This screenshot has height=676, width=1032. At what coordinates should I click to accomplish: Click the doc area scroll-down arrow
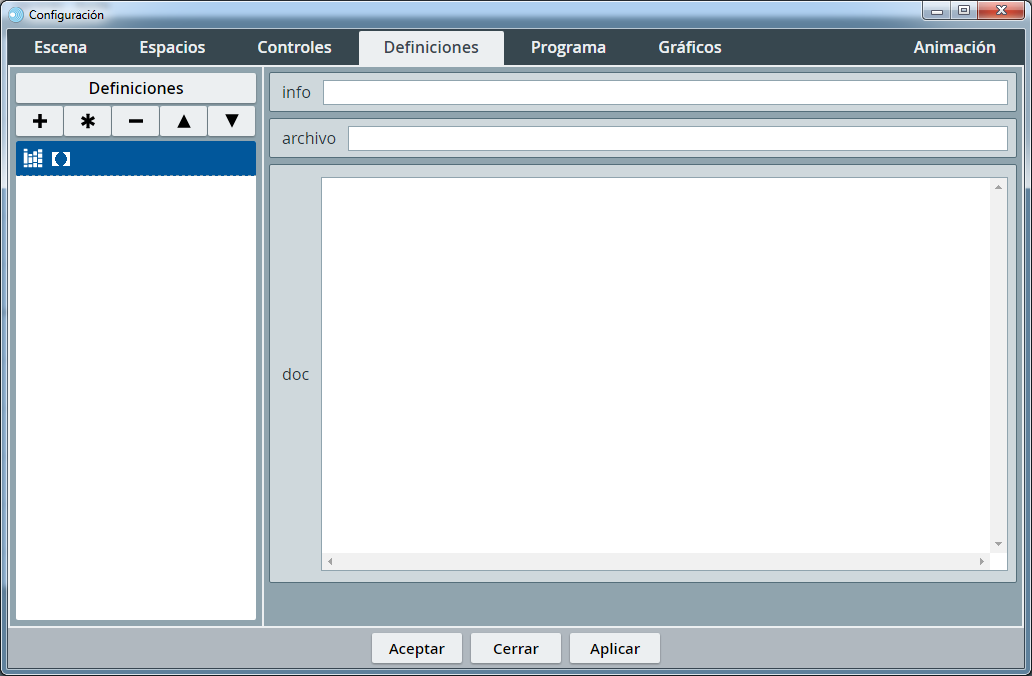point(998,544)
